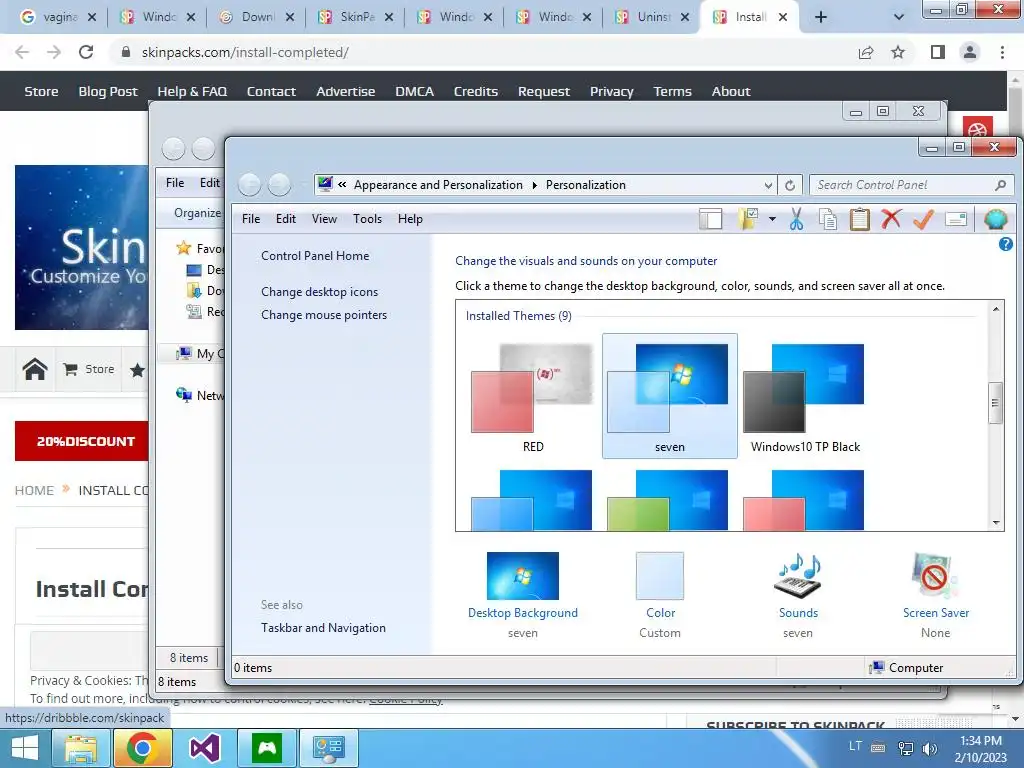The image size is (1024, 768).
Task: Open Change desktop icons link
Action: [319, 292]
